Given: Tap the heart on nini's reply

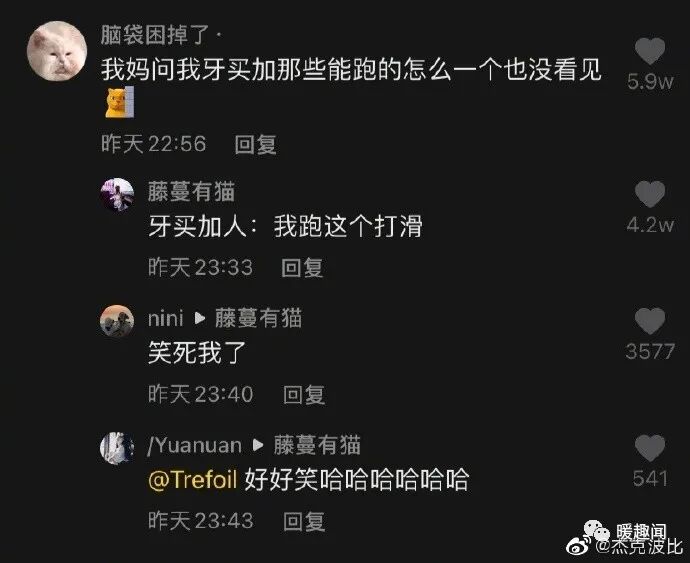Looking at the screenshot, I should click(650, 320).
